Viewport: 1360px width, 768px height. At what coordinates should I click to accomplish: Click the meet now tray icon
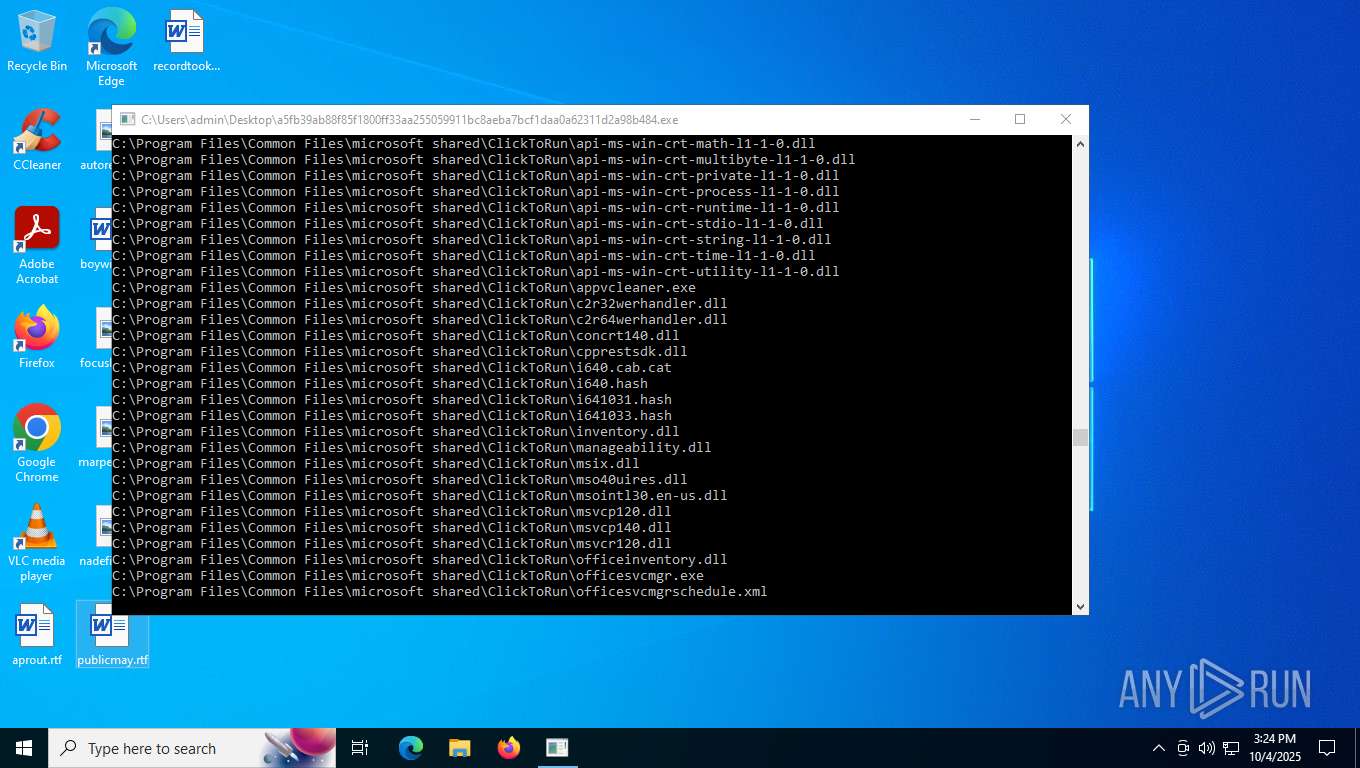1183,748
